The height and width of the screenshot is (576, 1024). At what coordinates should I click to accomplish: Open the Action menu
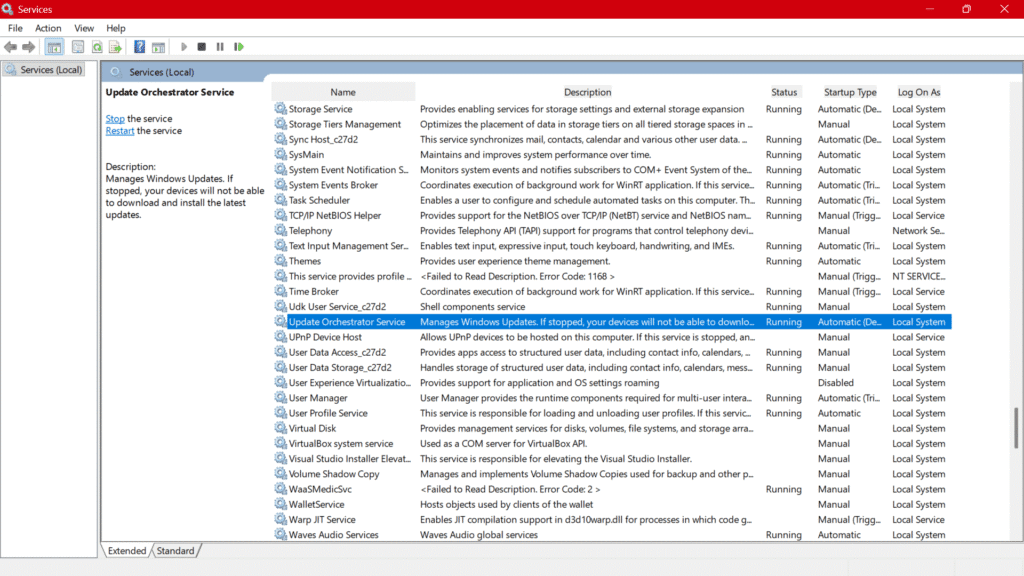tap(48, 28)
